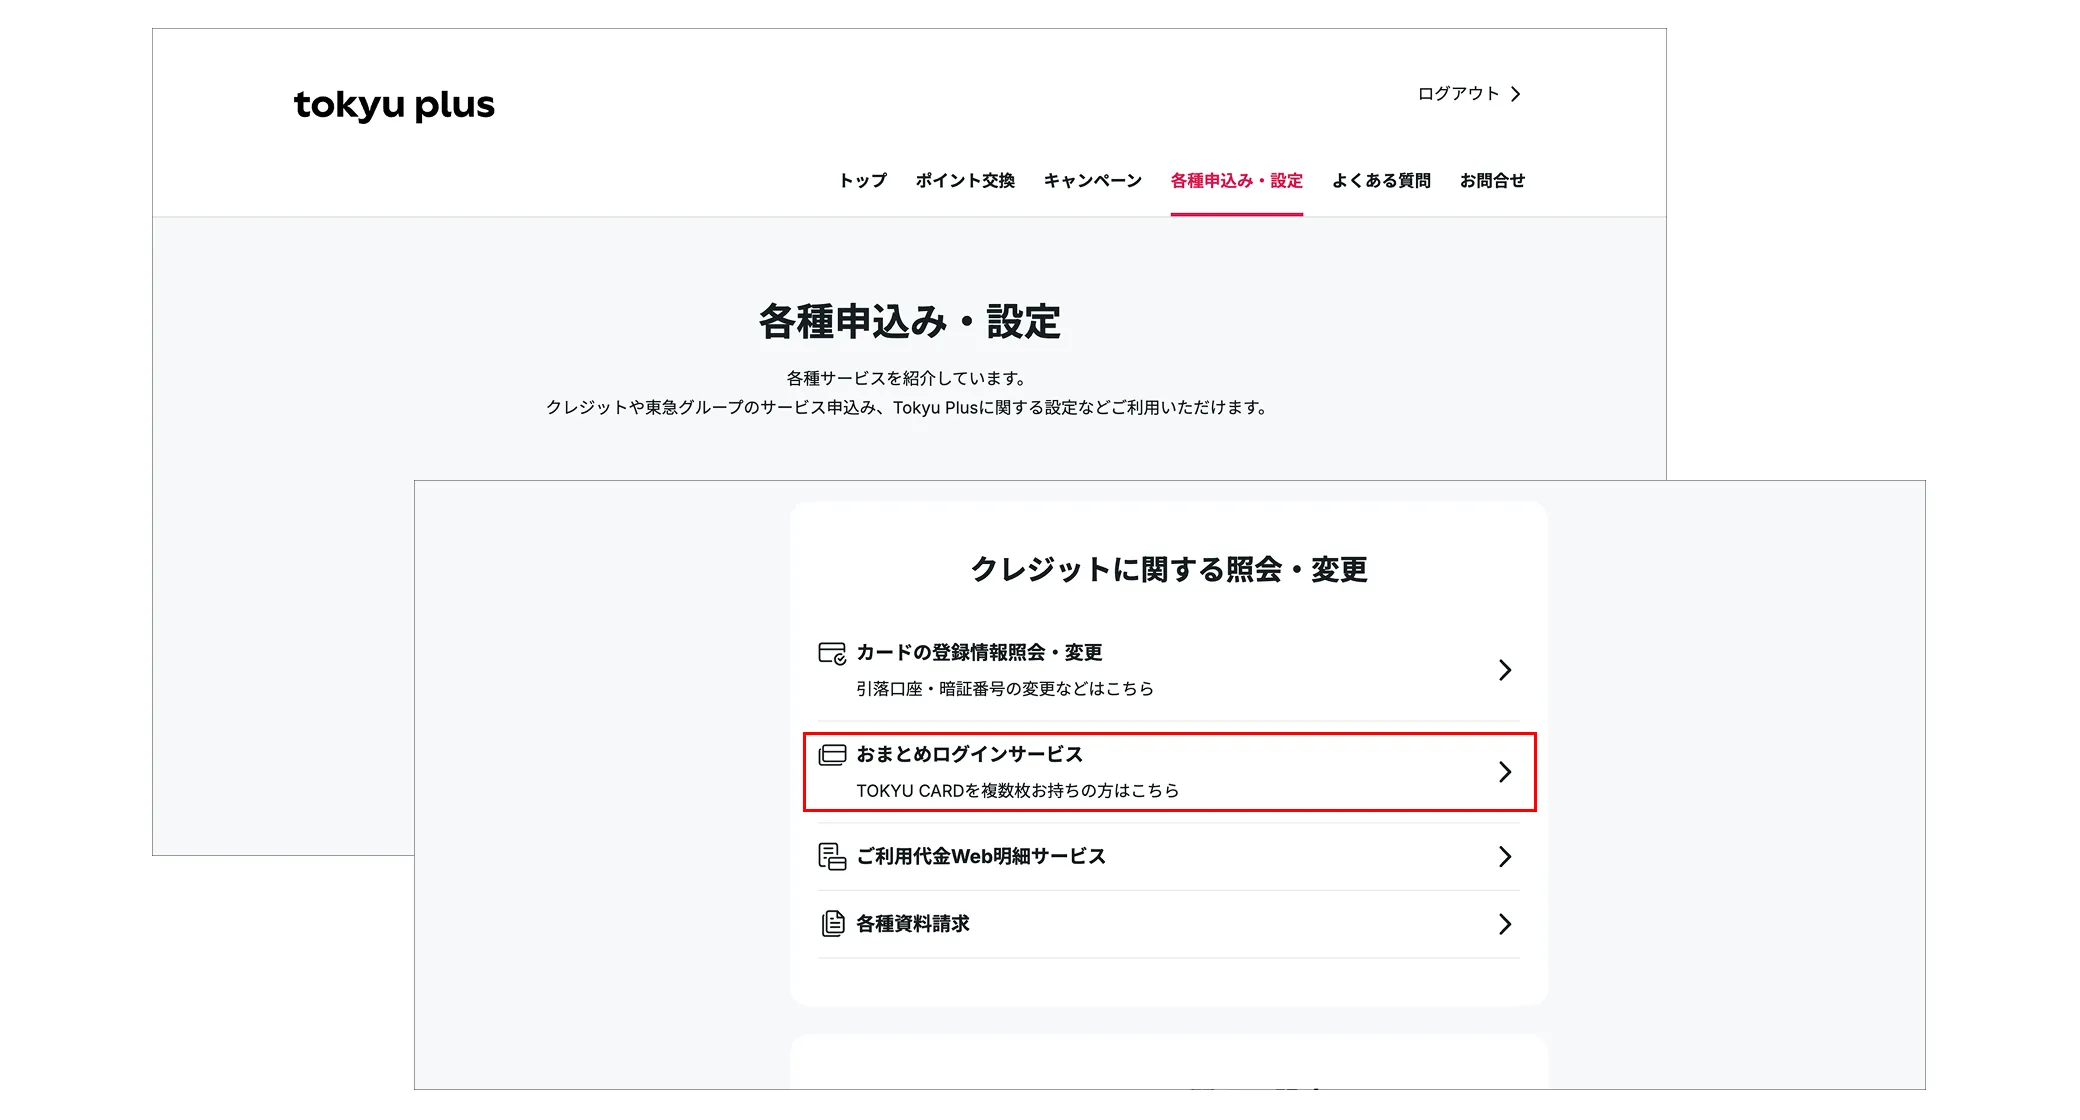Go to よくある質問
2080x1120 pixels.
click(1382, 181)
